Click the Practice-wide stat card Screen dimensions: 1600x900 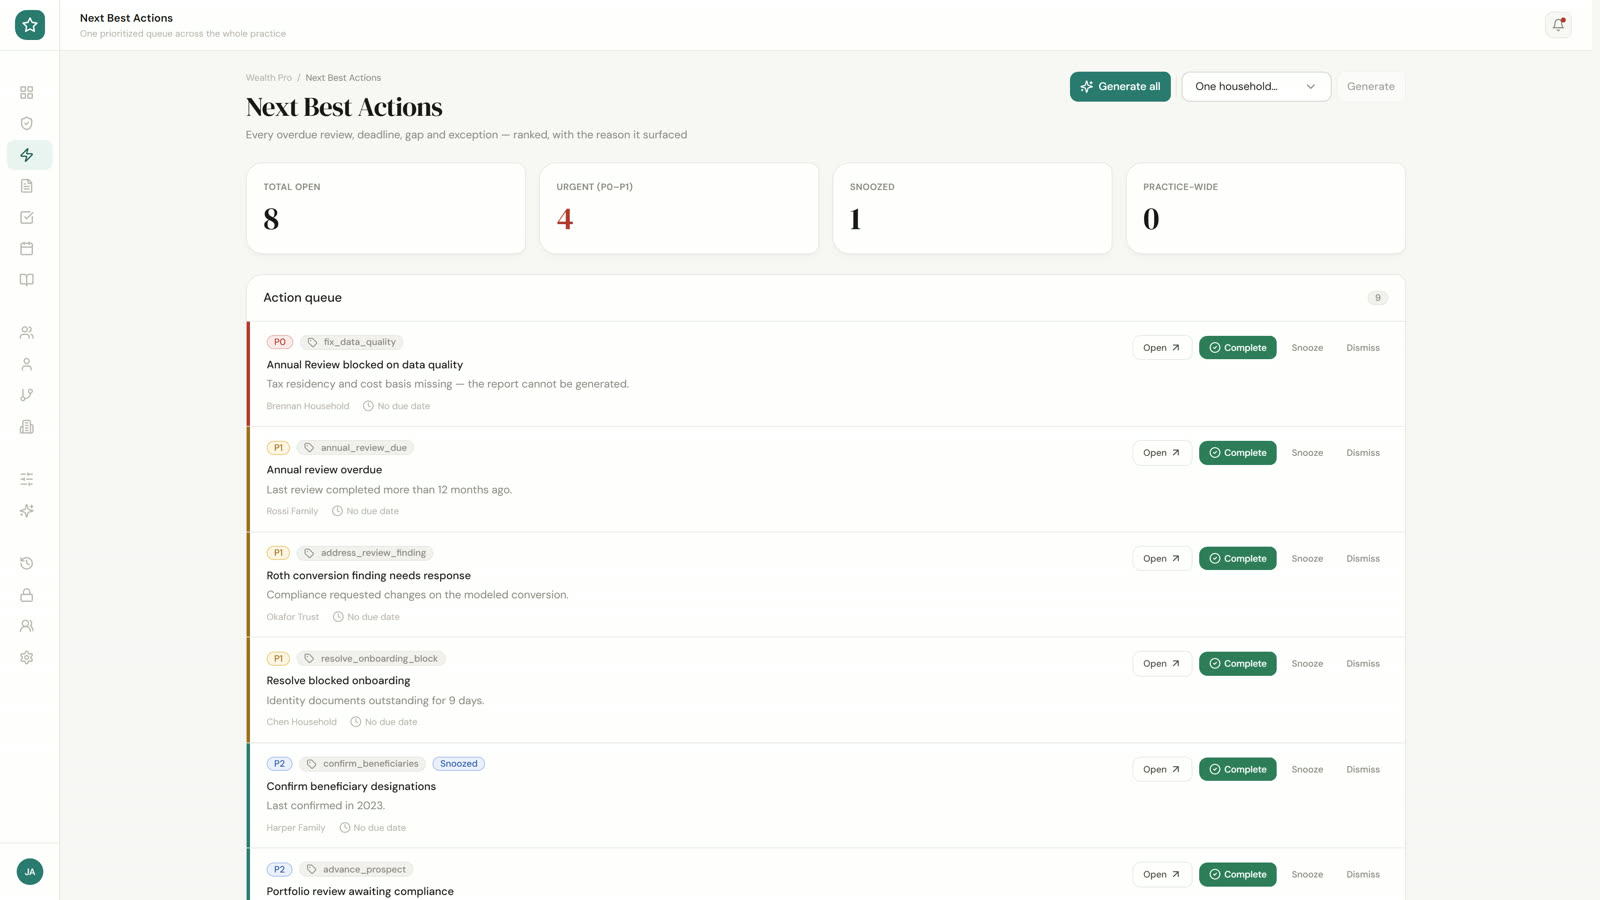(1266, 208)
